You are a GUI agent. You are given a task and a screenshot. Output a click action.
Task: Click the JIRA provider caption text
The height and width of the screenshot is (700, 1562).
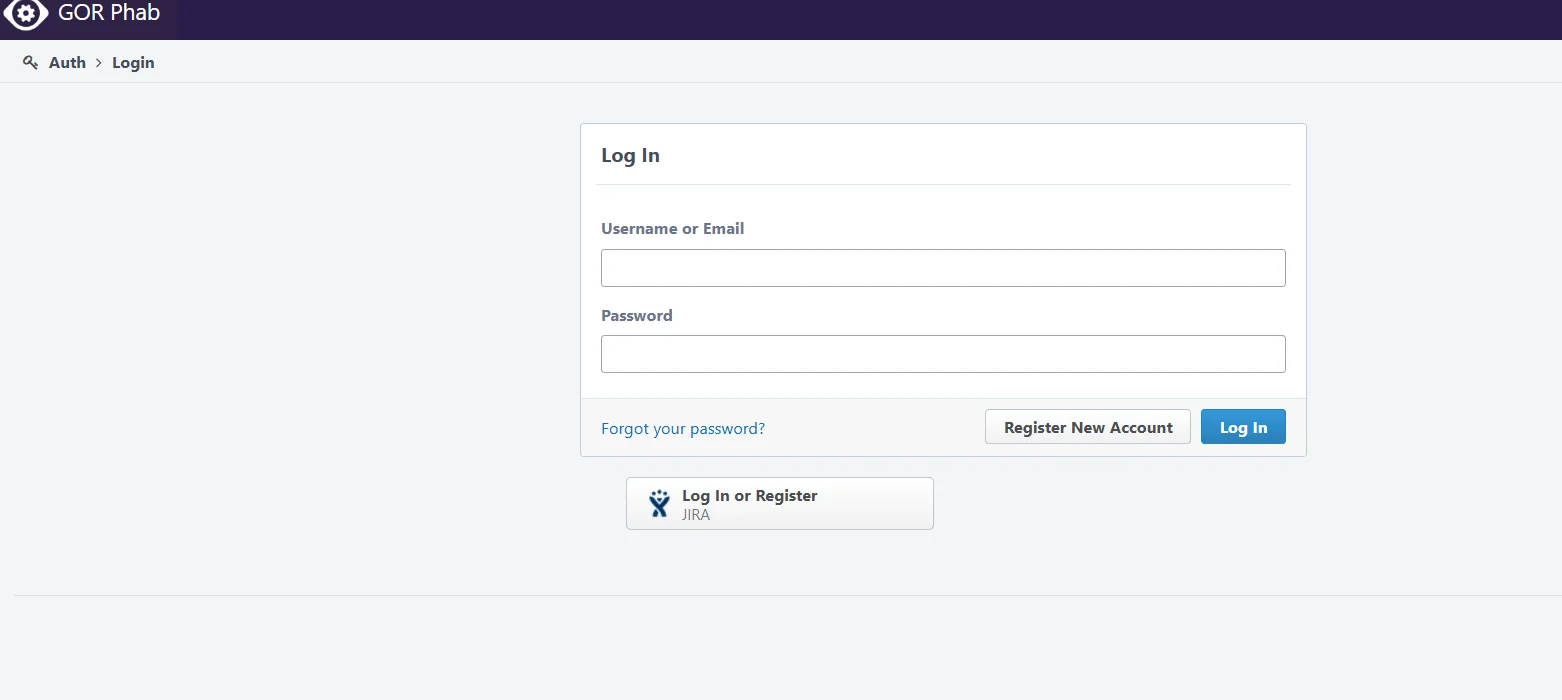click(x=696, y=516)
